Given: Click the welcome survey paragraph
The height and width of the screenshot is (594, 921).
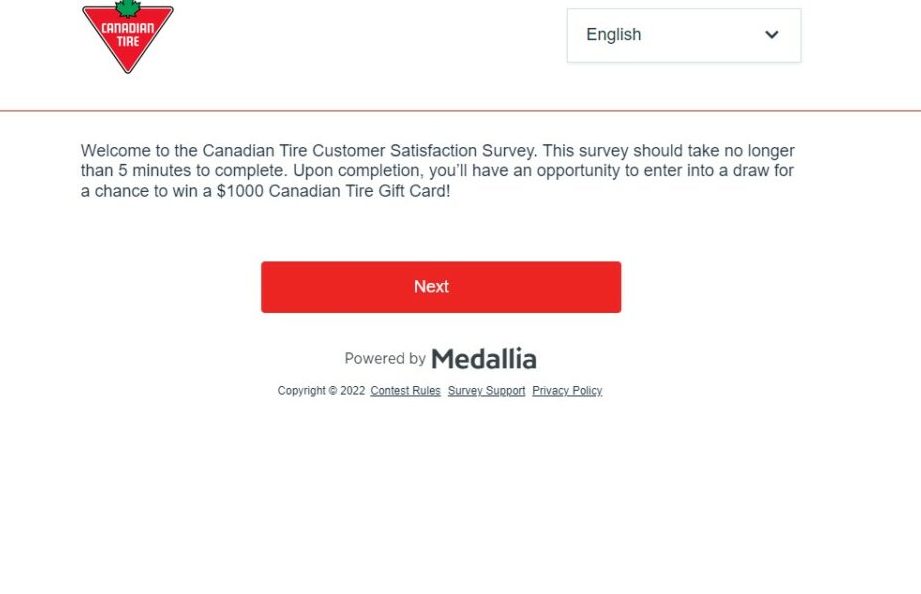Looking at the screenshot, I should click(438, 171).
